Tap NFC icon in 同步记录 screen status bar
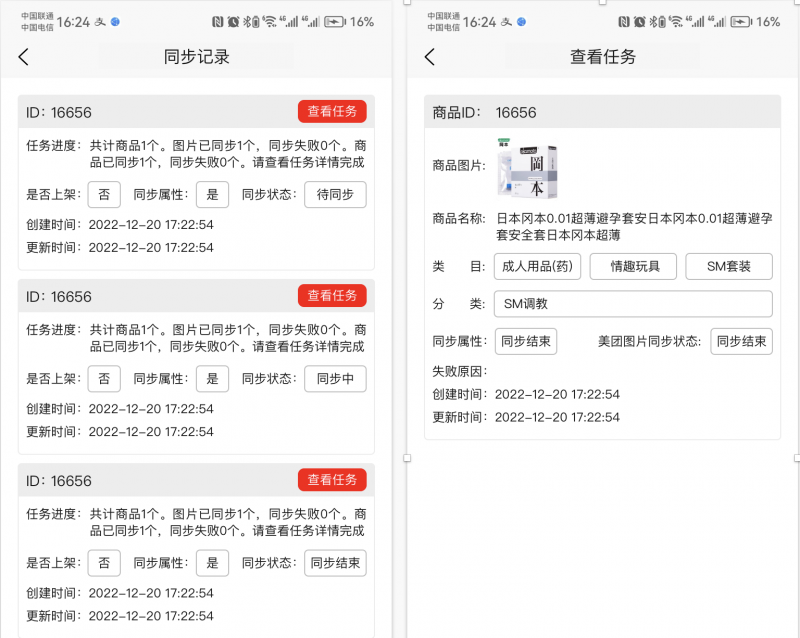800x638 pixels. pos(217,22)
